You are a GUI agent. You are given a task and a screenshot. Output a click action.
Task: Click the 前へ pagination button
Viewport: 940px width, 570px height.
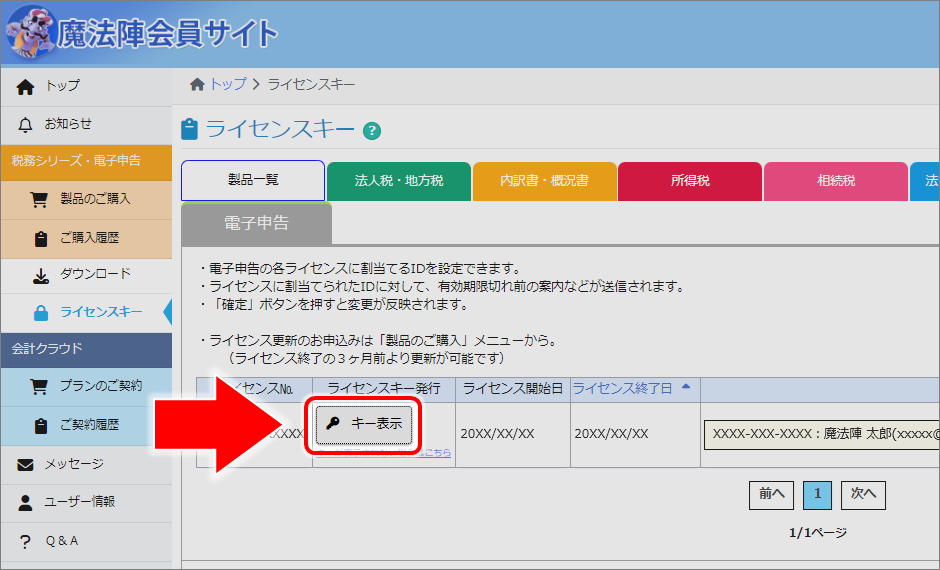pyautogui.click(x=771, y=494)
